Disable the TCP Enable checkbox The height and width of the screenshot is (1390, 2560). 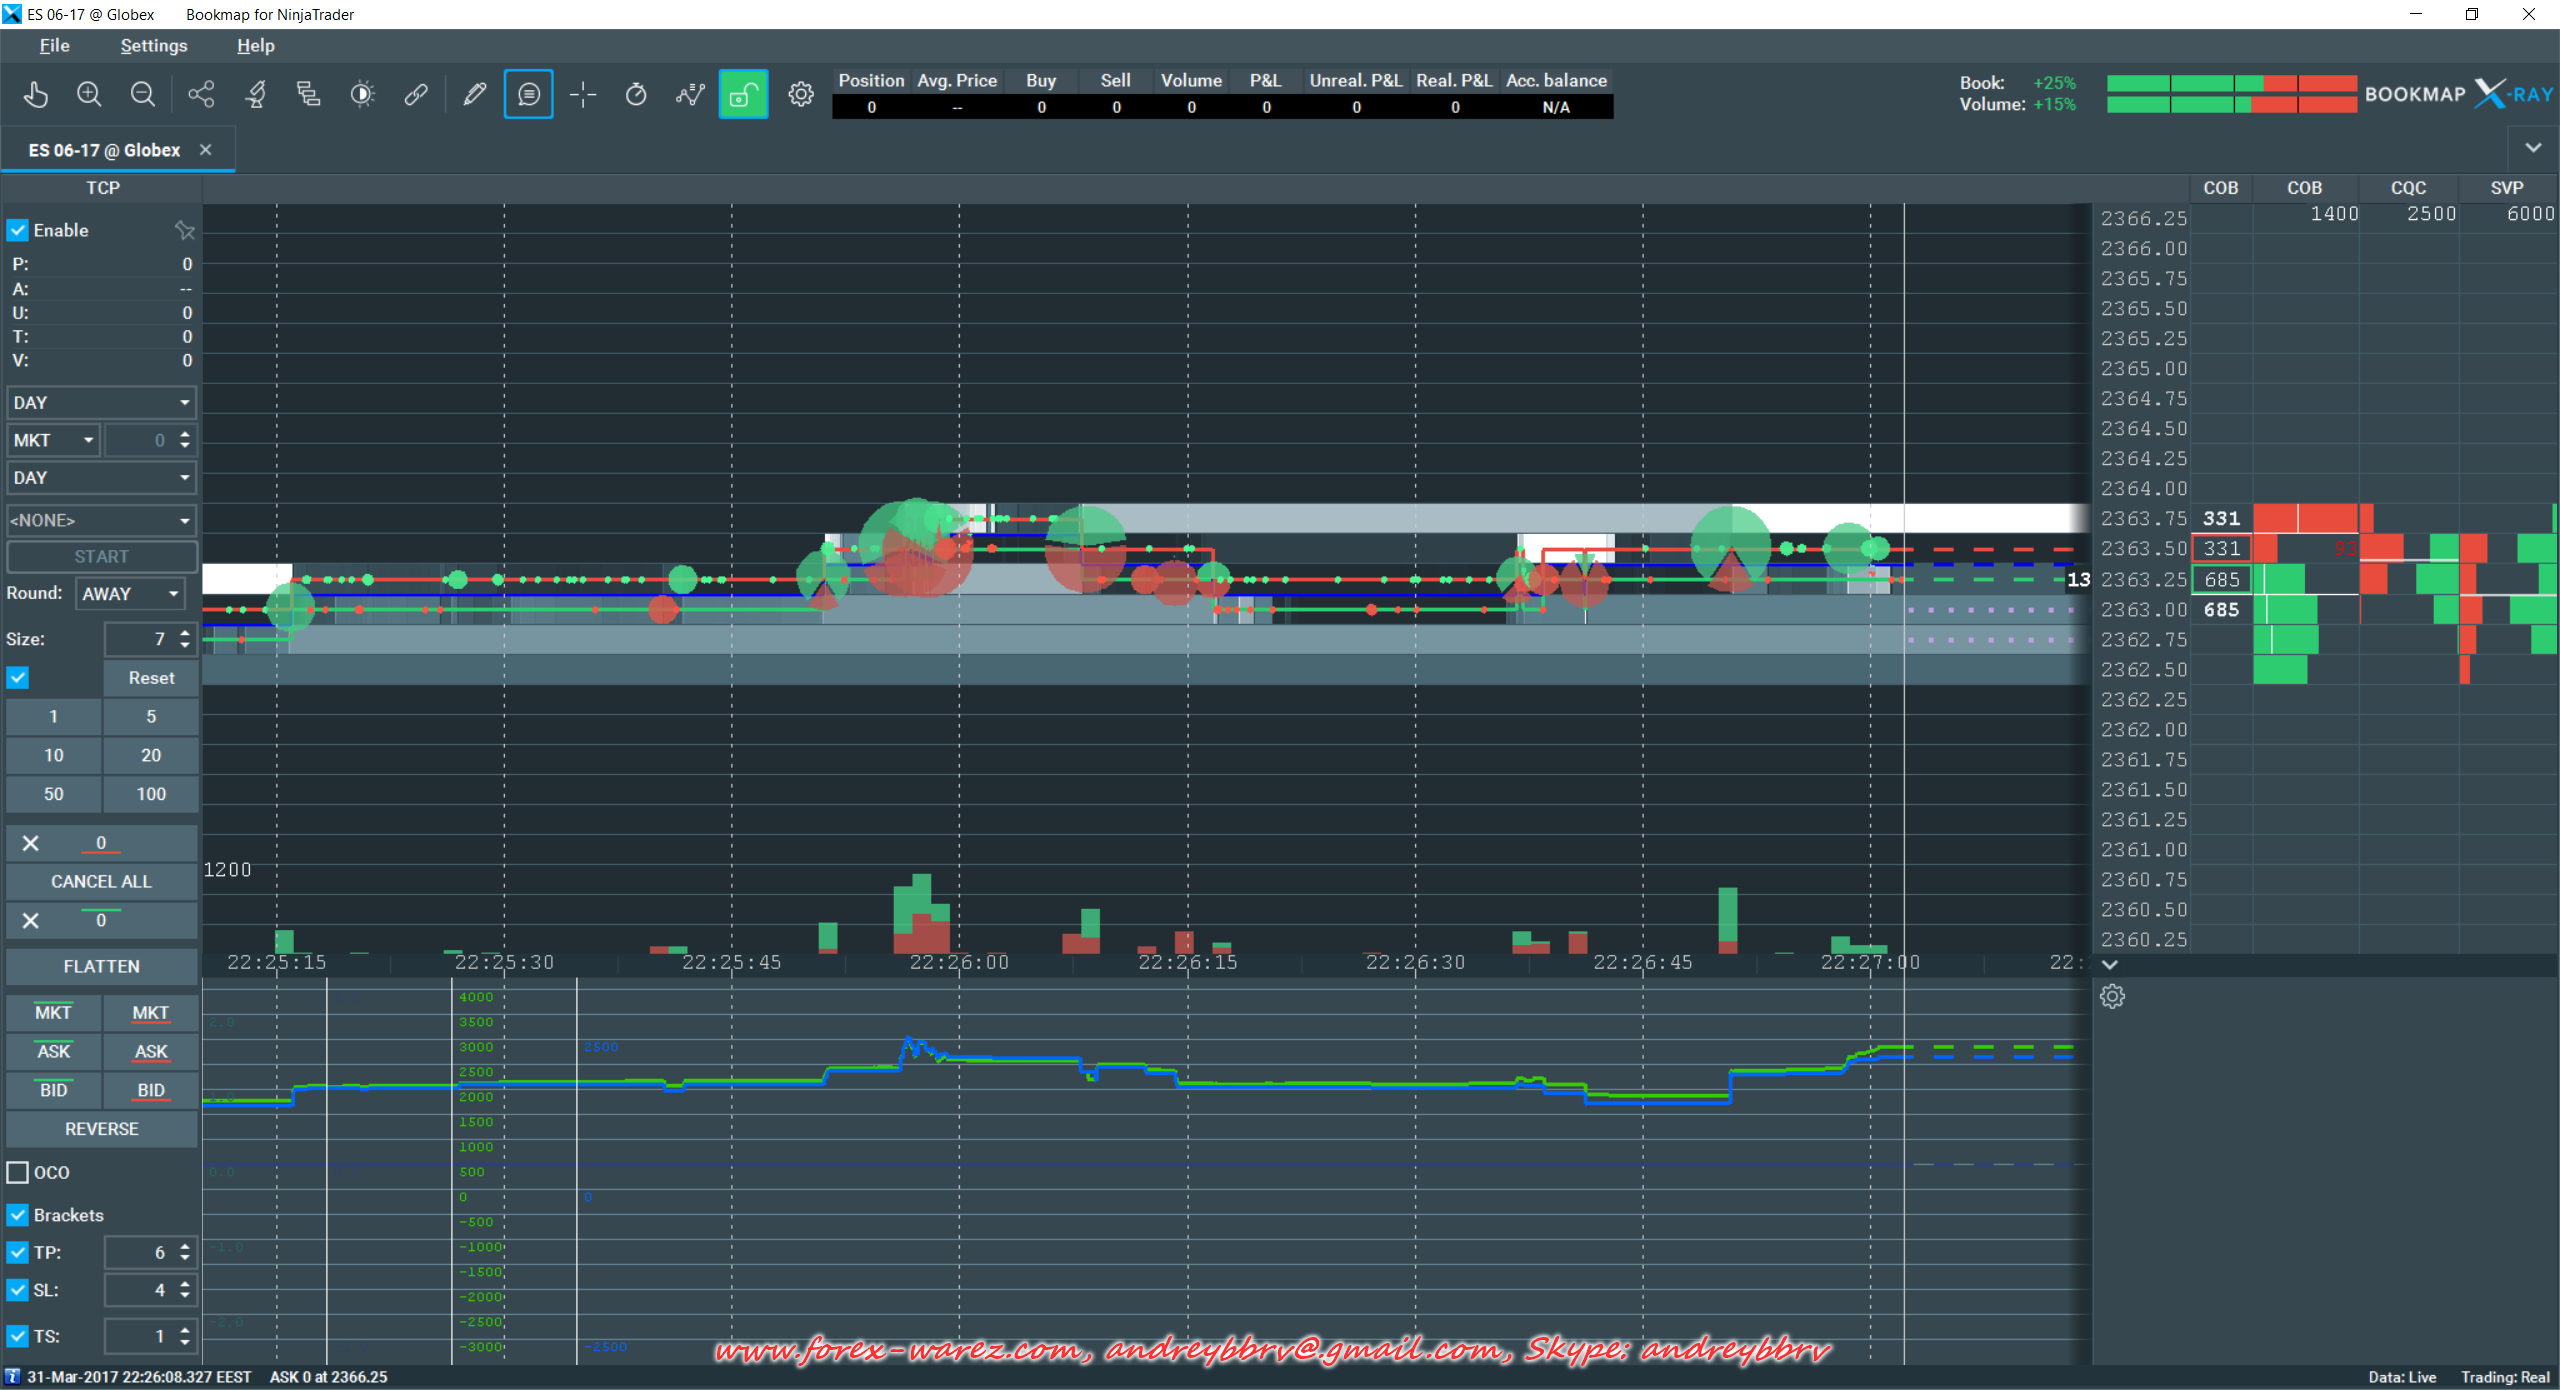18,231
